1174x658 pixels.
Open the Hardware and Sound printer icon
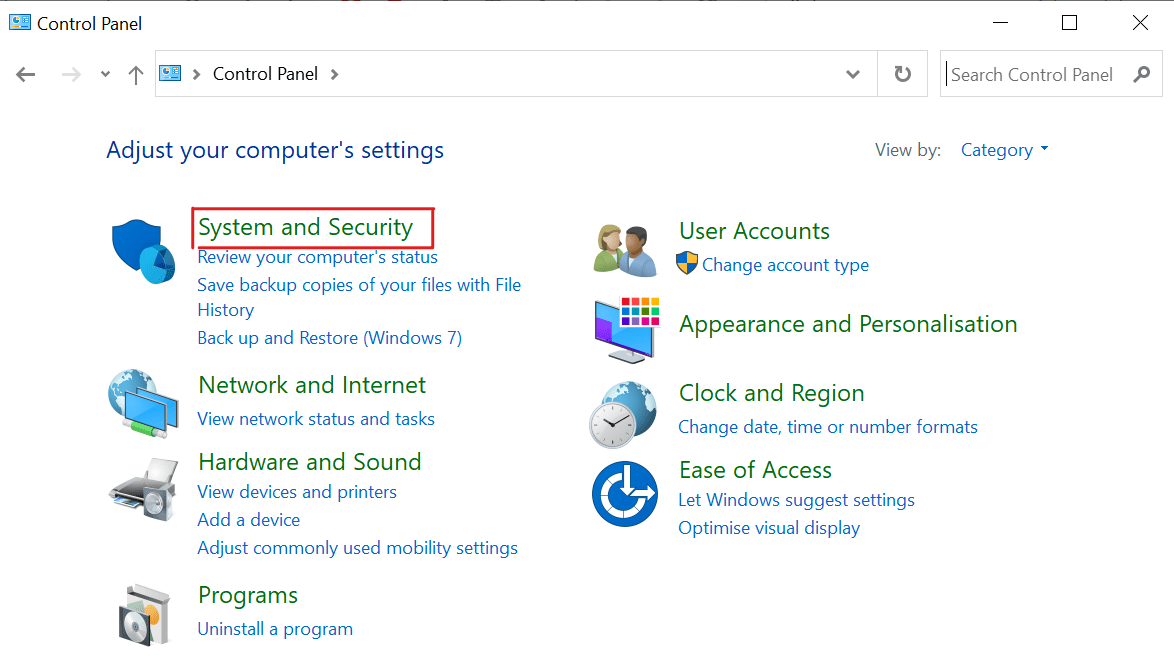(144, 490)
